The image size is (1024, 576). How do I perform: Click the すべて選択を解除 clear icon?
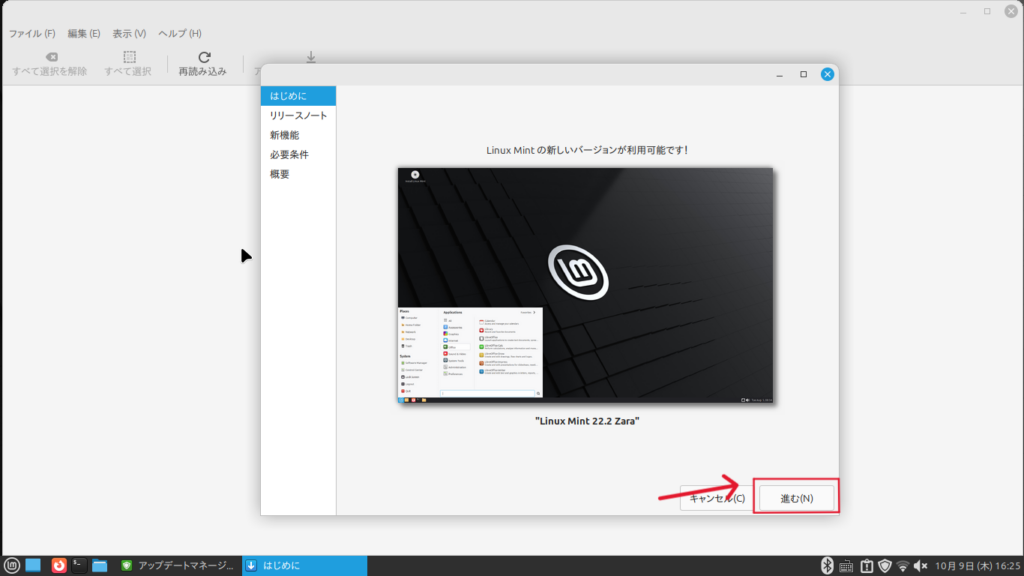[x=50, y=58]
